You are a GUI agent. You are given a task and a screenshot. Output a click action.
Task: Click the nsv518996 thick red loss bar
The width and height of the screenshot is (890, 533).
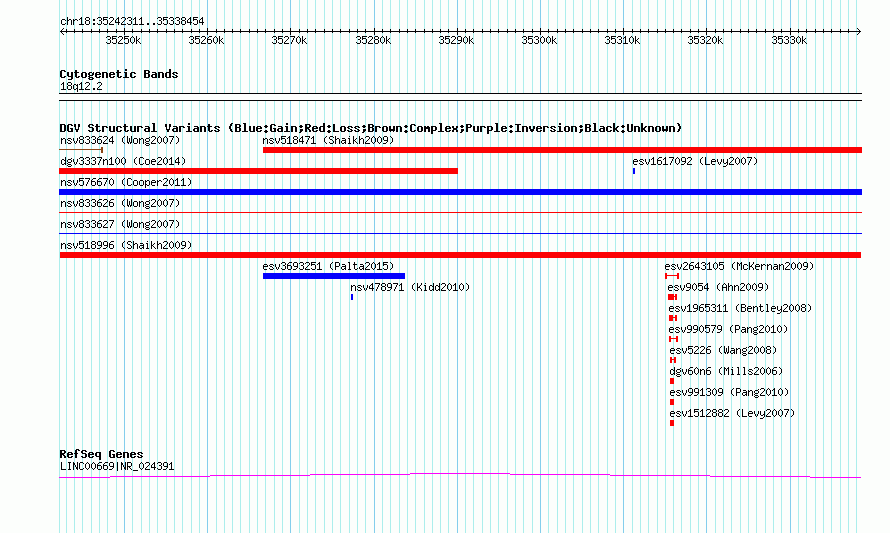coord(460,255)
